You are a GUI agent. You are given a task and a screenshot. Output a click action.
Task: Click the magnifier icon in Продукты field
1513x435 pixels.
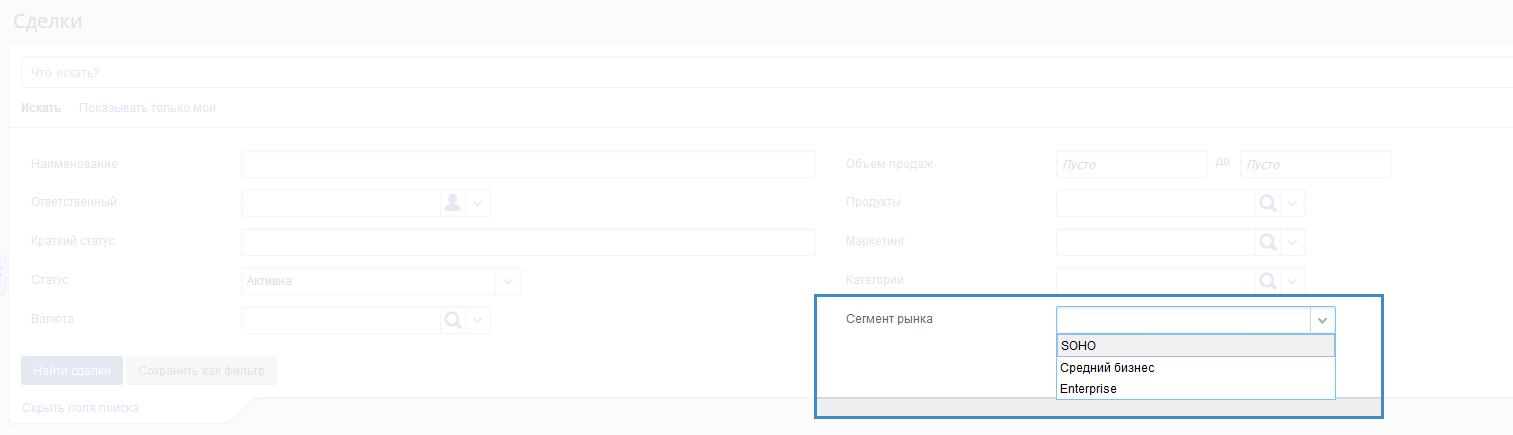[x=1267, y=203]
